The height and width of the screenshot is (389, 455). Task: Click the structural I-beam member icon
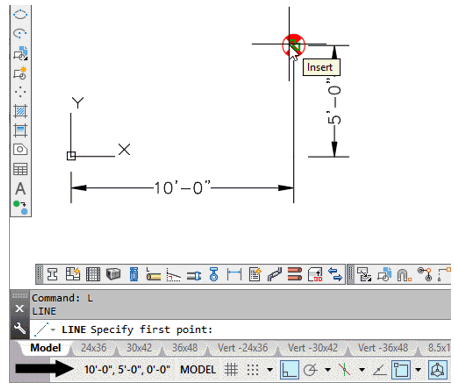52,275
